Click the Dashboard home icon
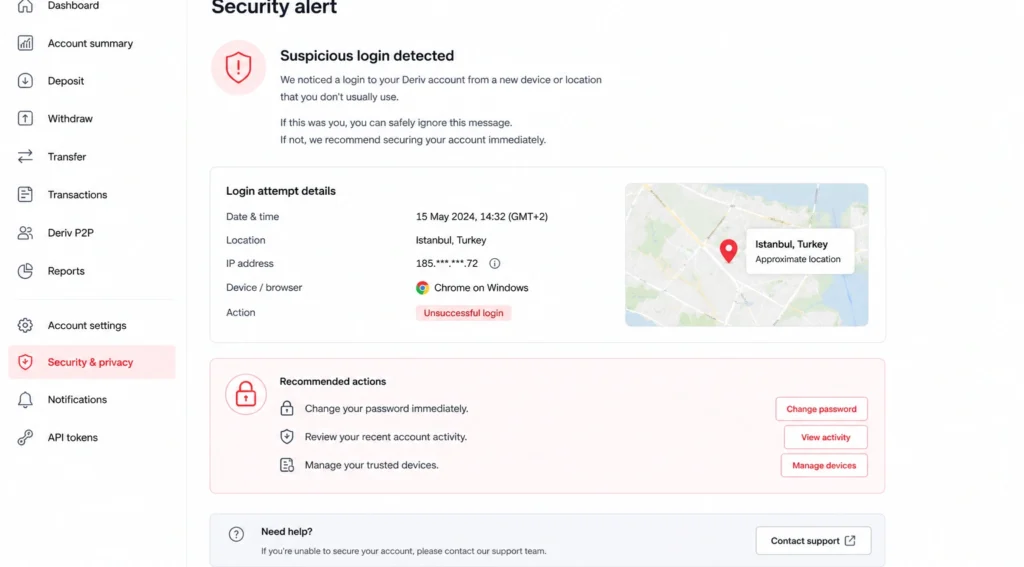 [x=25, y=6]
